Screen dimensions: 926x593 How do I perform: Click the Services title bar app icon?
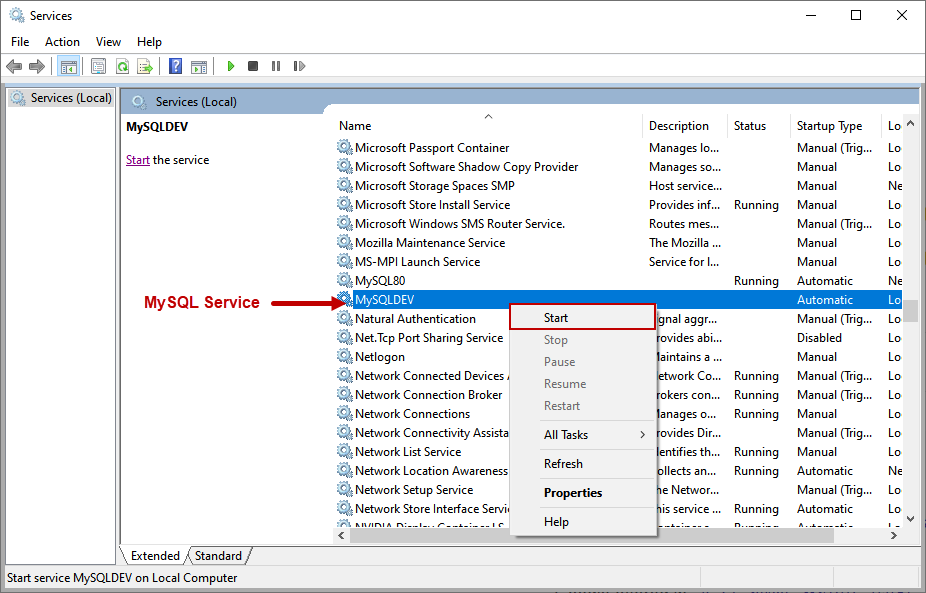(17, 15)
